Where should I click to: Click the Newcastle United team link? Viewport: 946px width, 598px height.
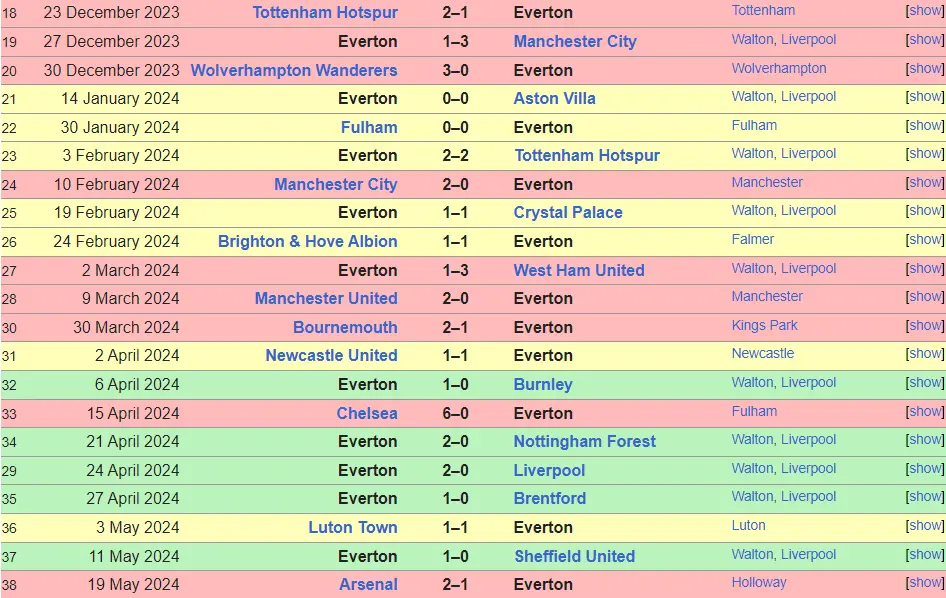pyautogui.click(x=331, y=356)
